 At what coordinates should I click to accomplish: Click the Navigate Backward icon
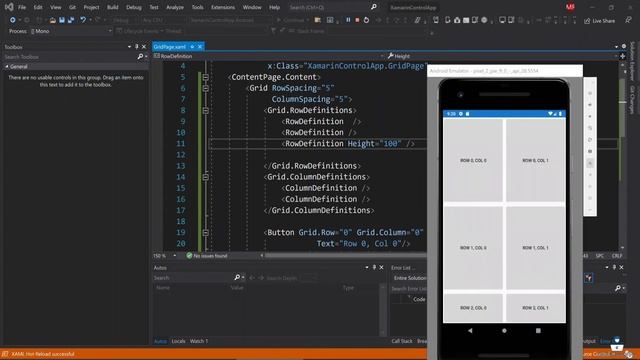click(x=13, y=20)
